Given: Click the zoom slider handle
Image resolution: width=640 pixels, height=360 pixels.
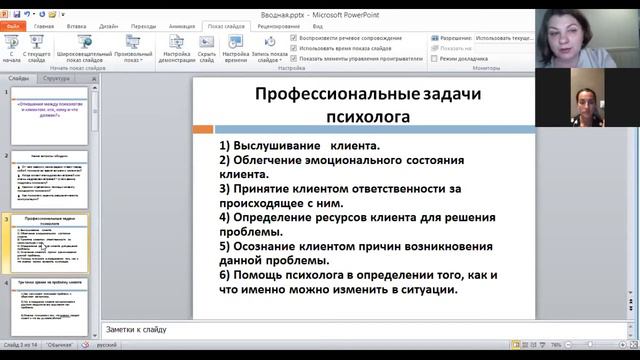Looking at the screenshot, I should pos(590,345).
